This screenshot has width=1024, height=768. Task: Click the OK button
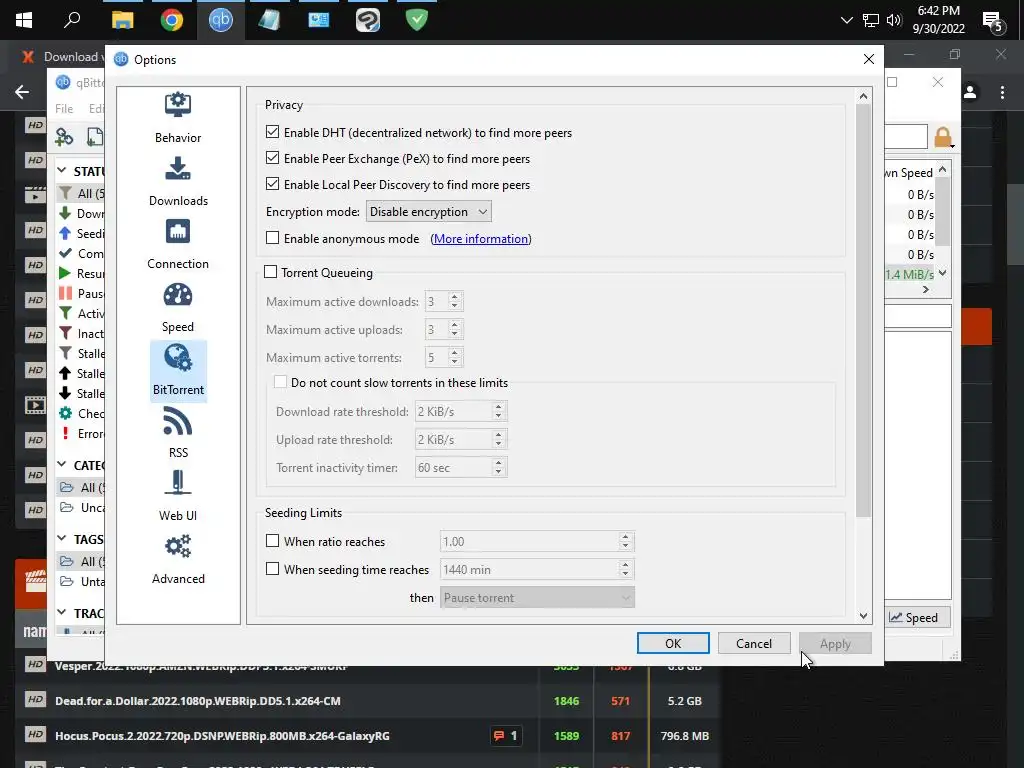(x=673, y=643)
